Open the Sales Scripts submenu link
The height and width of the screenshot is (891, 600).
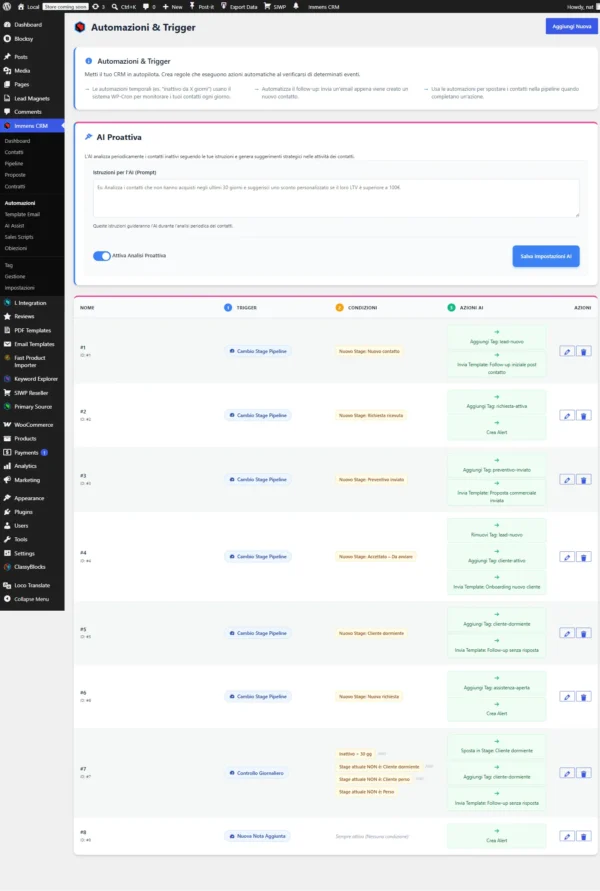click(x=19, y=237)
